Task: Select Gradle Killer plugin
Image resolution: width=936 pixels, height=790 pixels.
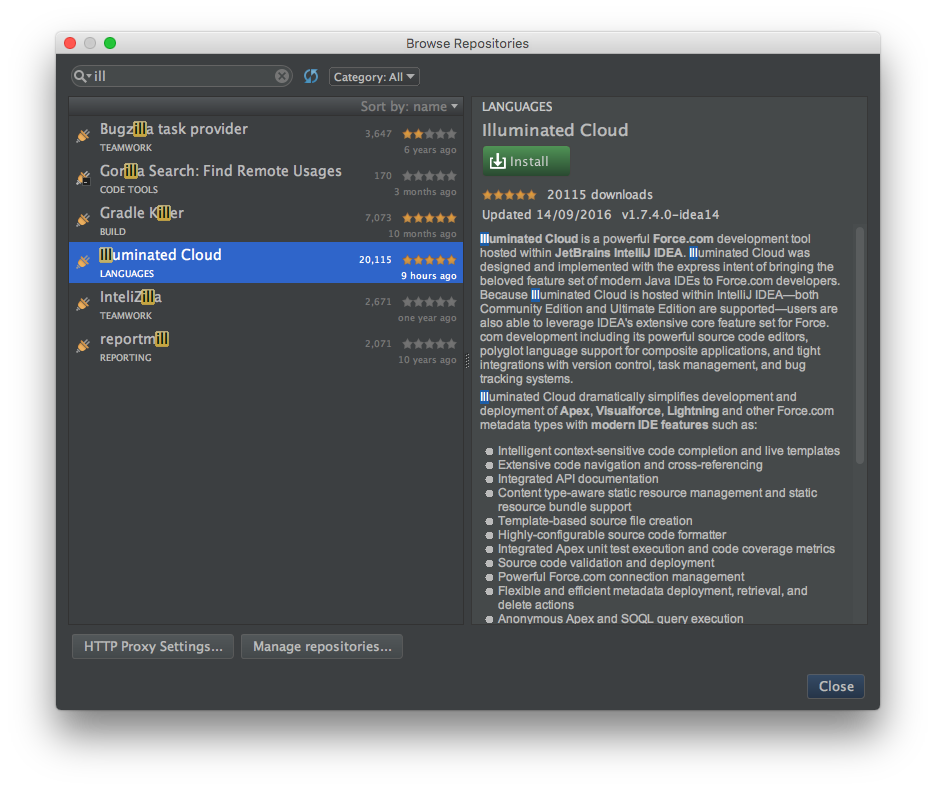Action: point(266,220)
